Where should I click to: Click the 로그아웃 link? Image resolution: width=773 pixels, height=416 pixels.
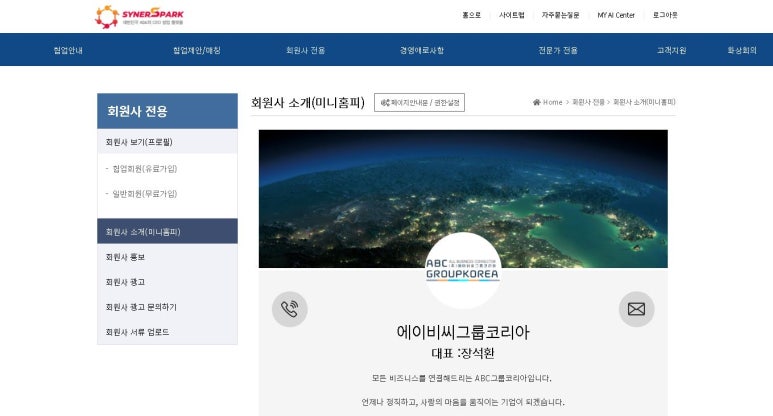[665, 15]
